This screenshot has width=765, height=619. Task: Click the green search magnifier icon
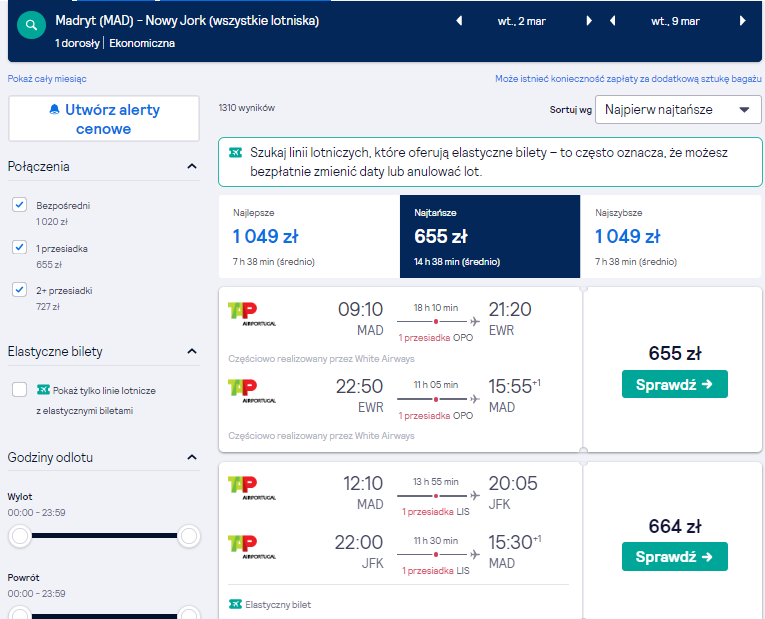31,25
